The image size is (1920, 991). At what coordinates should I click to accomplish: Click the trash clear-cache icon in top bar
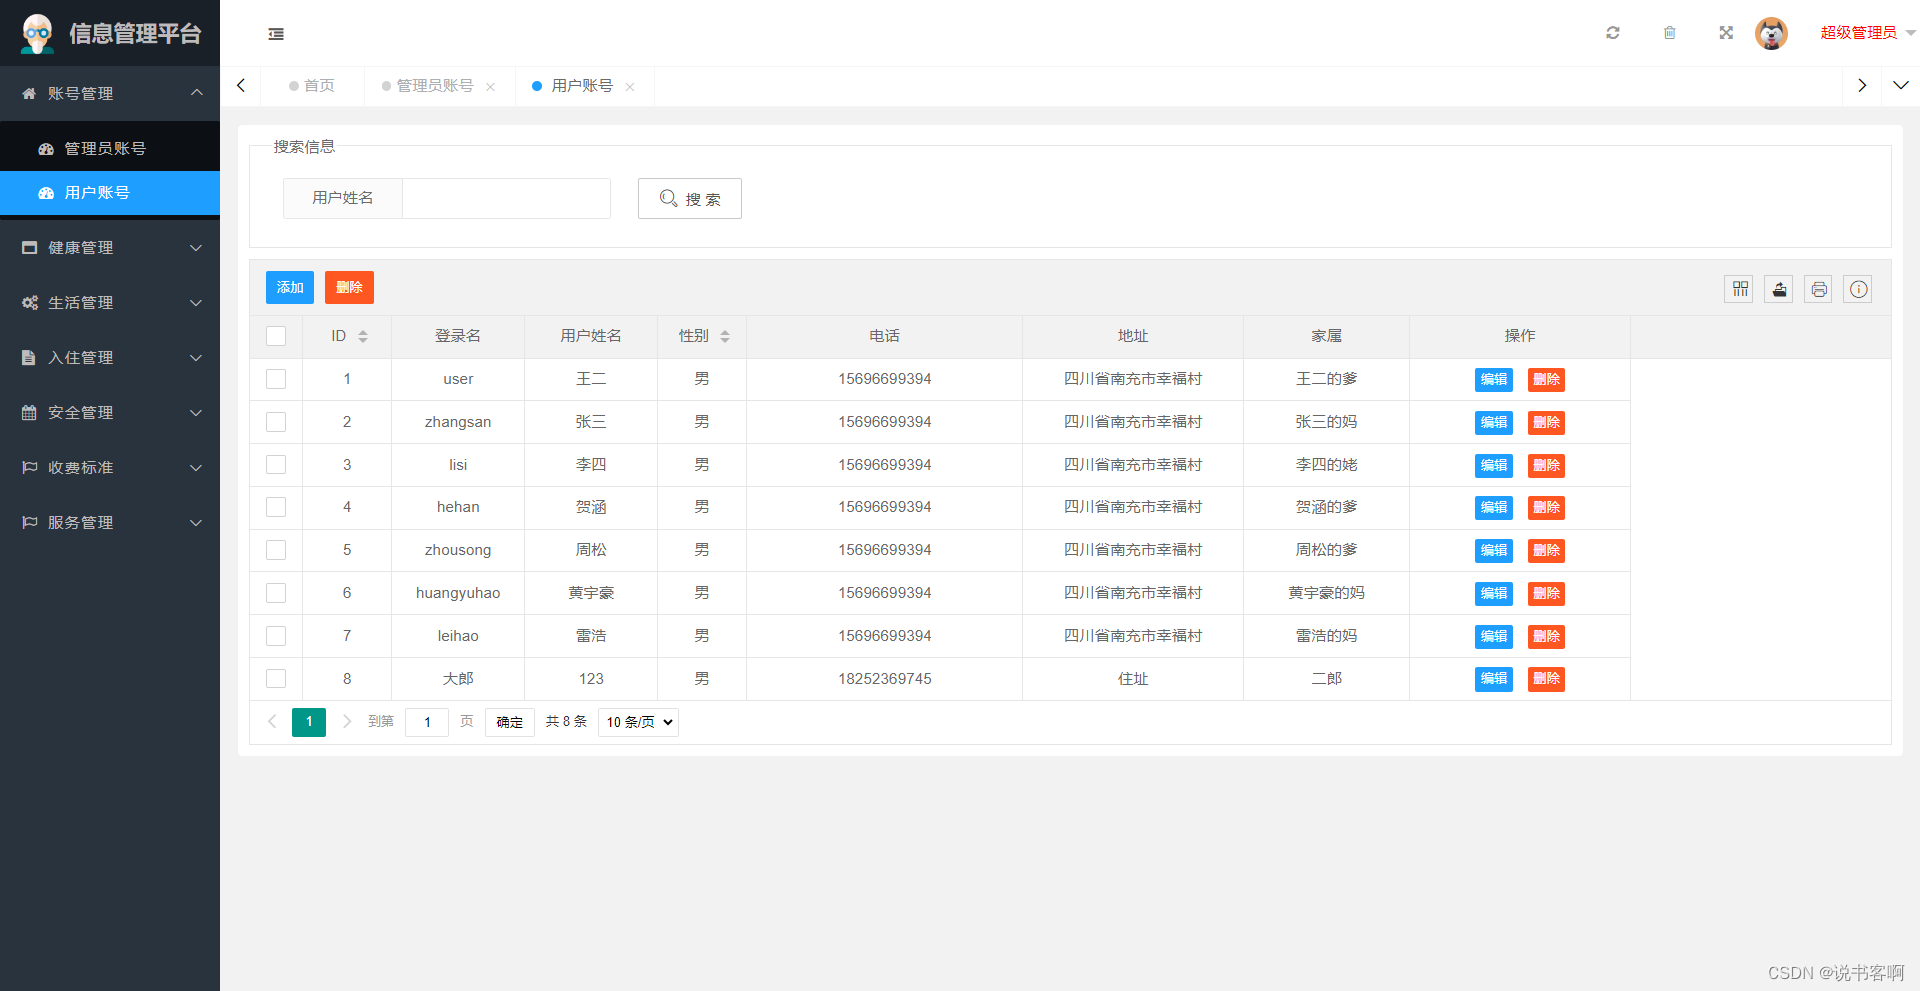point(1670,33)
